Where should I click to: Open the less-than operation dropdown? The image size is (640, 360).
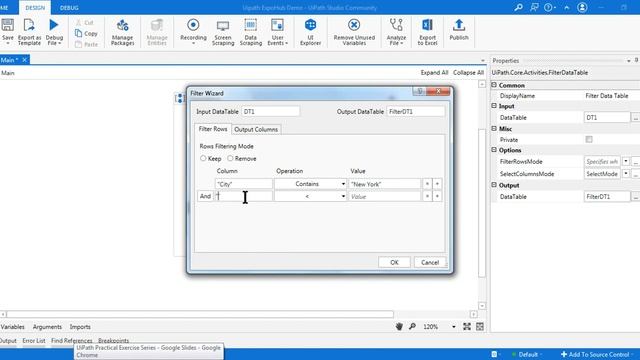pyautogui.click(x=343, y=196)
